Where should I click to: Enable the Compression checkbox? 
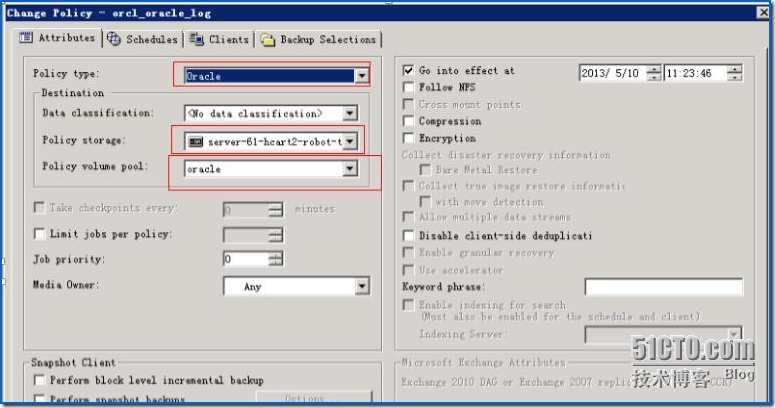pyautogui.click(x=408, y=121)
